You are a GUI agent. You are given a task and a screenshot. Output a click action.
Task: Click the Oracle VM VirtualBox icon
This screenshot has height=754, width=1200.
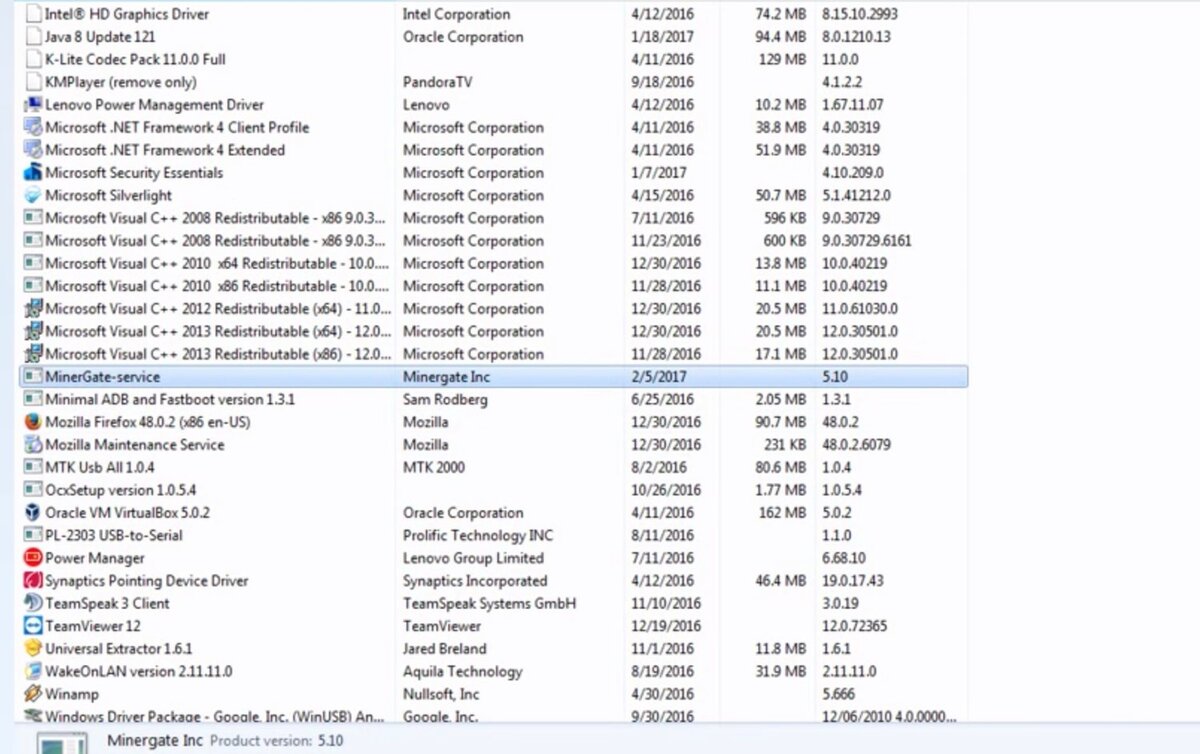[33, 513]
